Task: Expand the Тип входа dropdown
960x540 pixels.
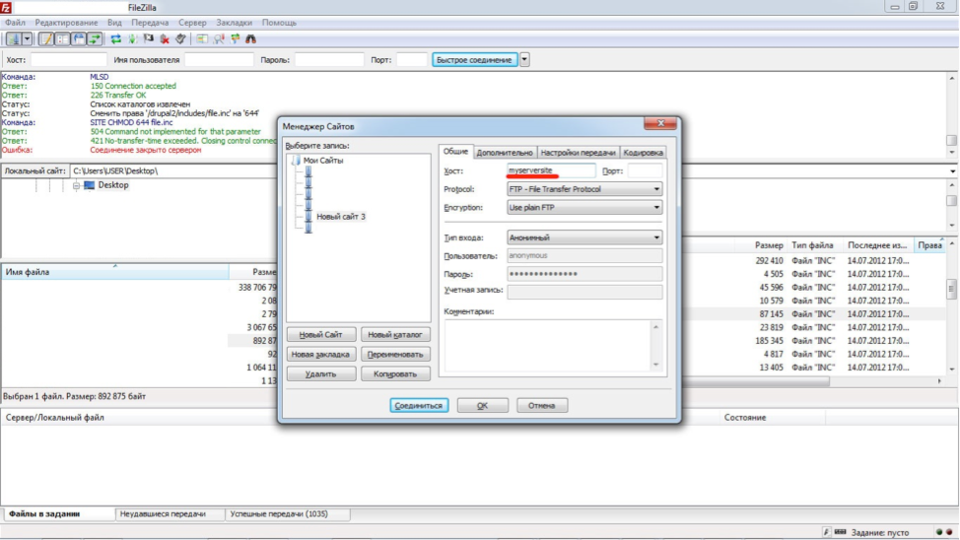Action: (x=584, y=238)
